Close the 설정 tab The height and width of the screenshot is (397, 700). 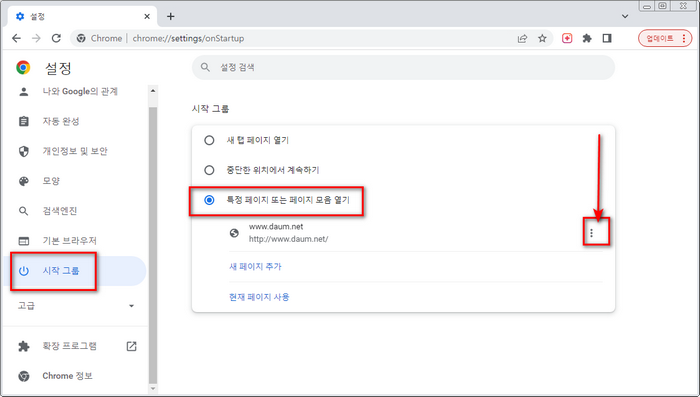click(147, 17)
